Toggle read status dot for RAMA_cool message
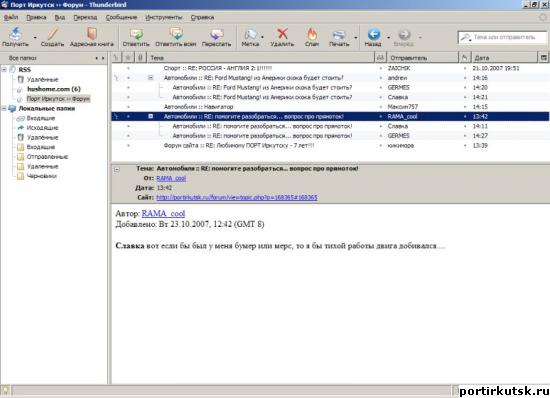Screen dimensions: 550x398 380,116
